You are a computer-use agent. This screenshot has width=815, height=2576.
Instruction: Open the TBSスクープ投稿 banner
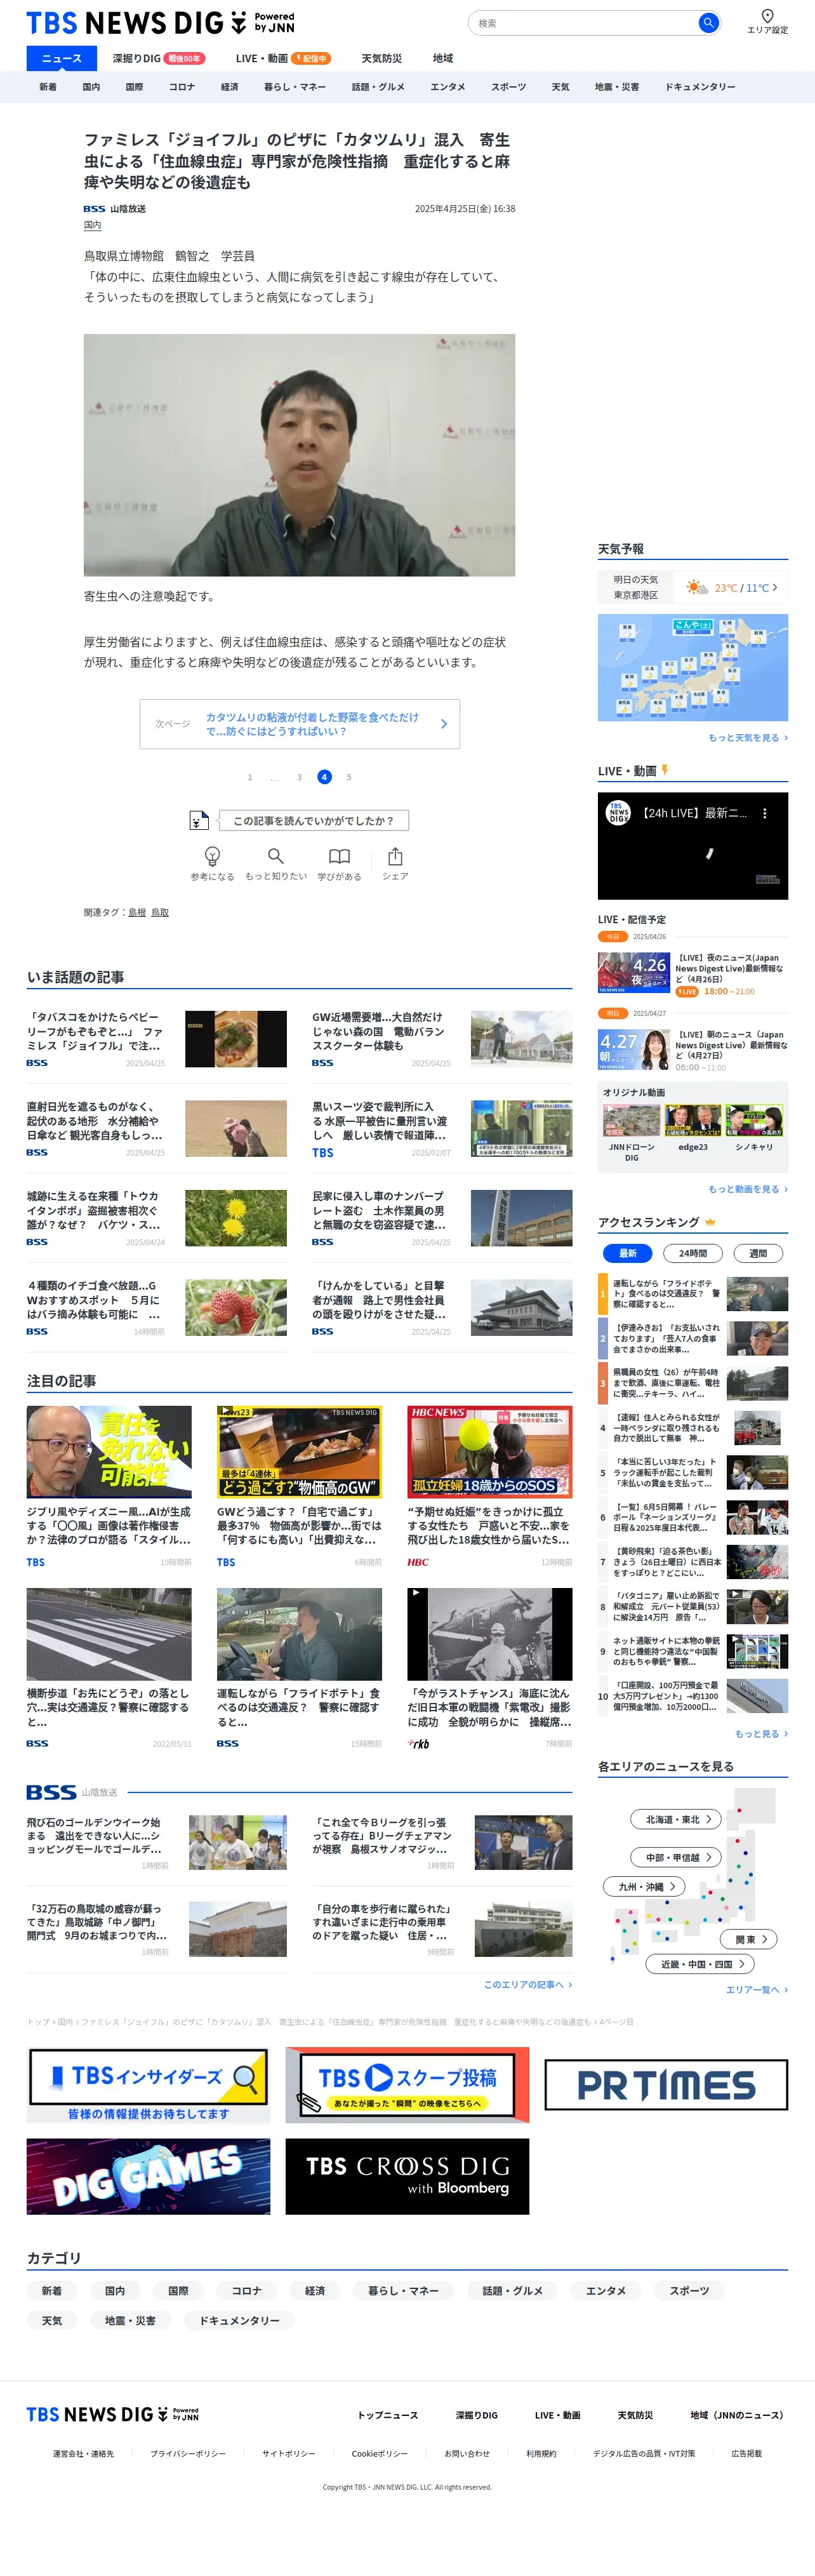(x=407, y=2085)
